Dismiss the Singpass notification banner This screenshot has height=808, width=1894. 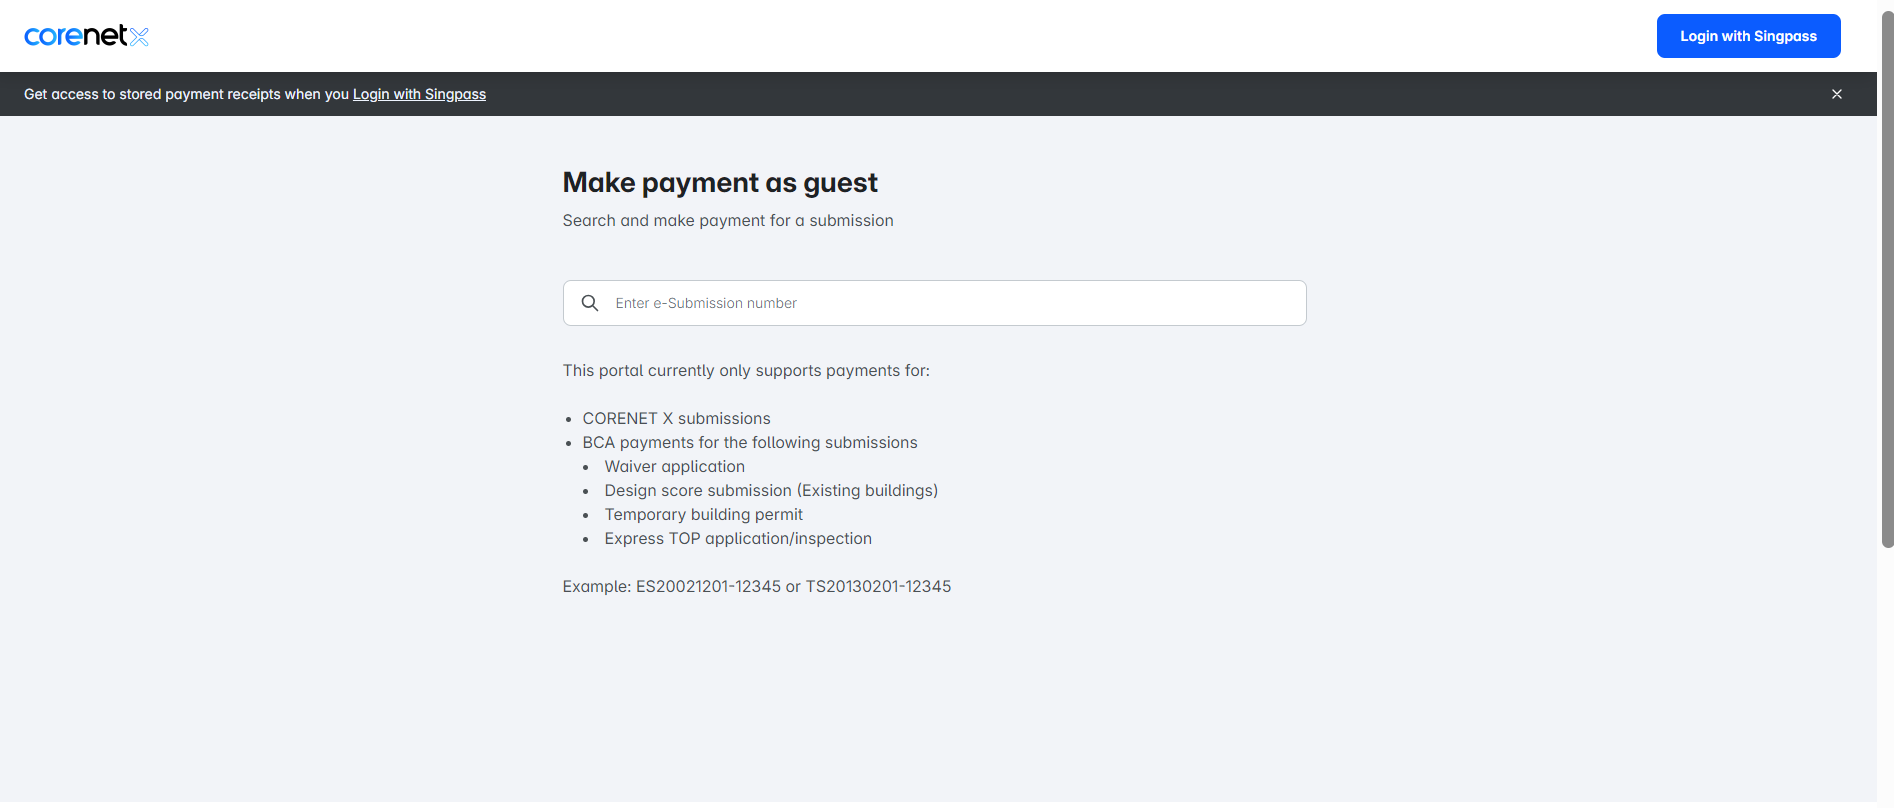pyautogui.click(x=1836, y=94)
